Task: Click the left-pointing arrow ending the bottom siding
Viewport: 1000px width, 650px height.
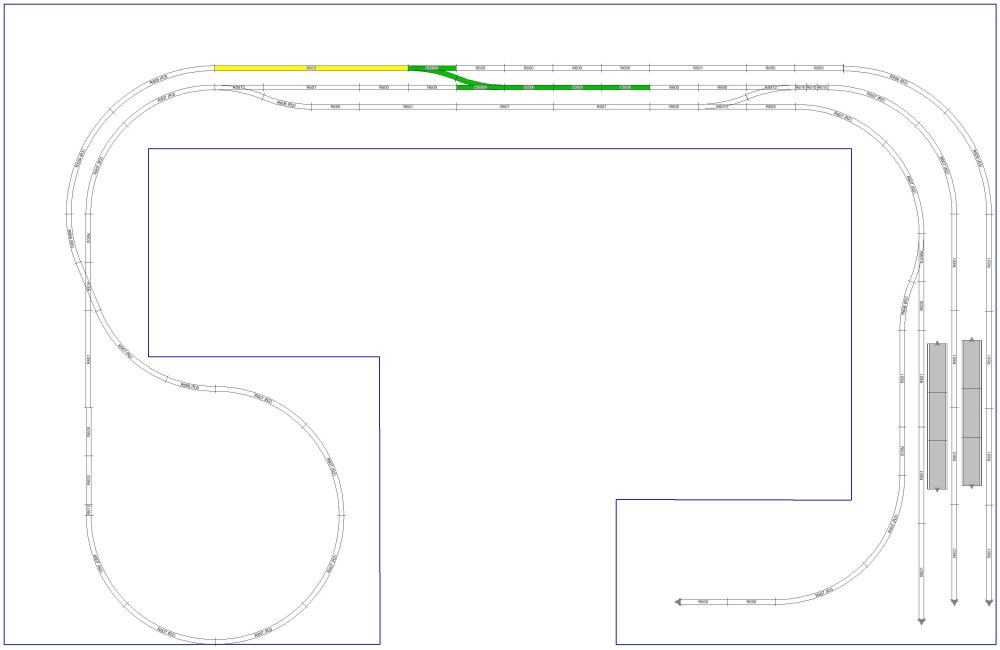Action: (x=678, y=602)
